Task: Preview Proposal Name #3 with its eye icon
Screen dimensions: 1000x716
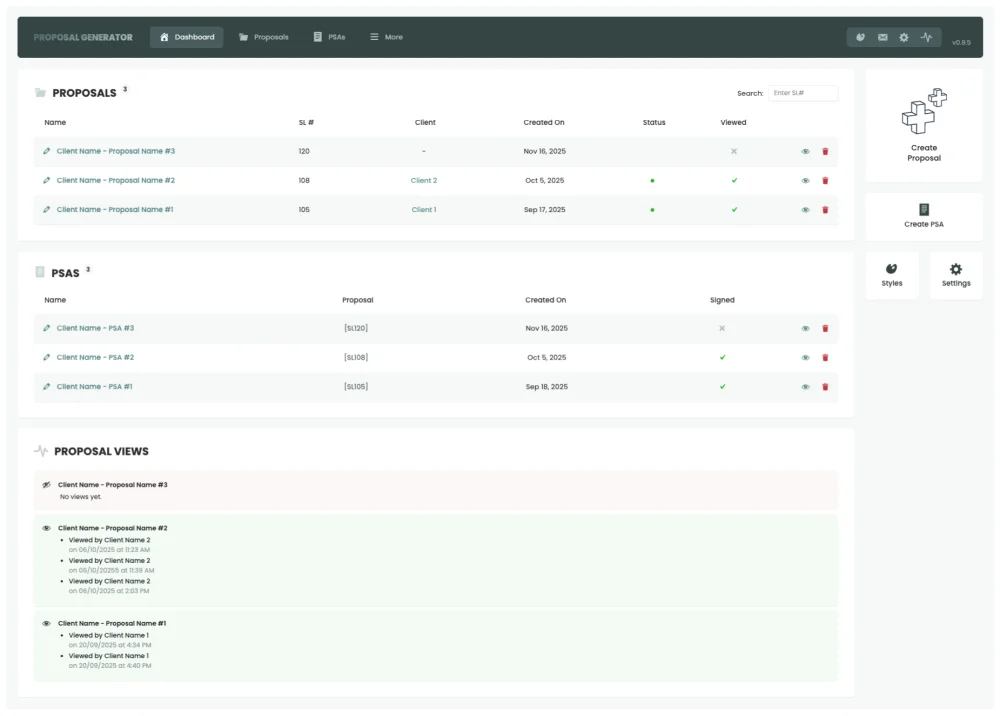Action: point(804,151)
